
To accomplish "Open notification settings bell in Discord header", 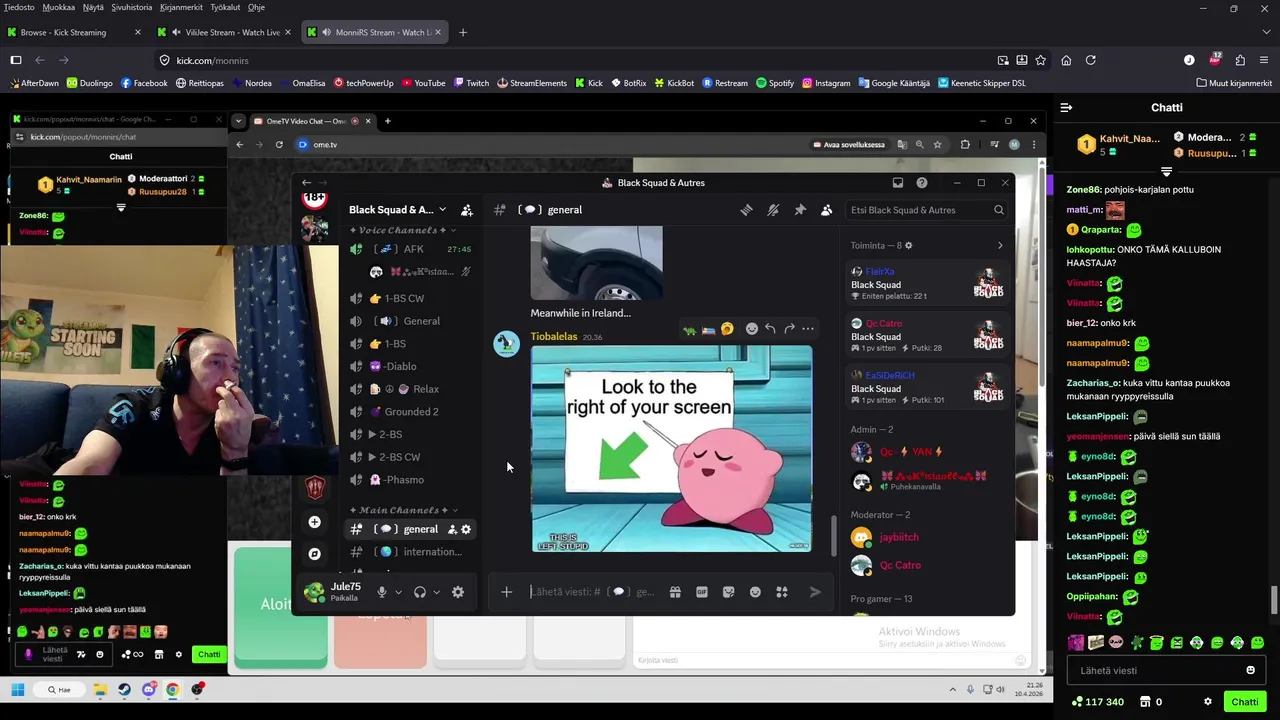I will tap(773, 210).
